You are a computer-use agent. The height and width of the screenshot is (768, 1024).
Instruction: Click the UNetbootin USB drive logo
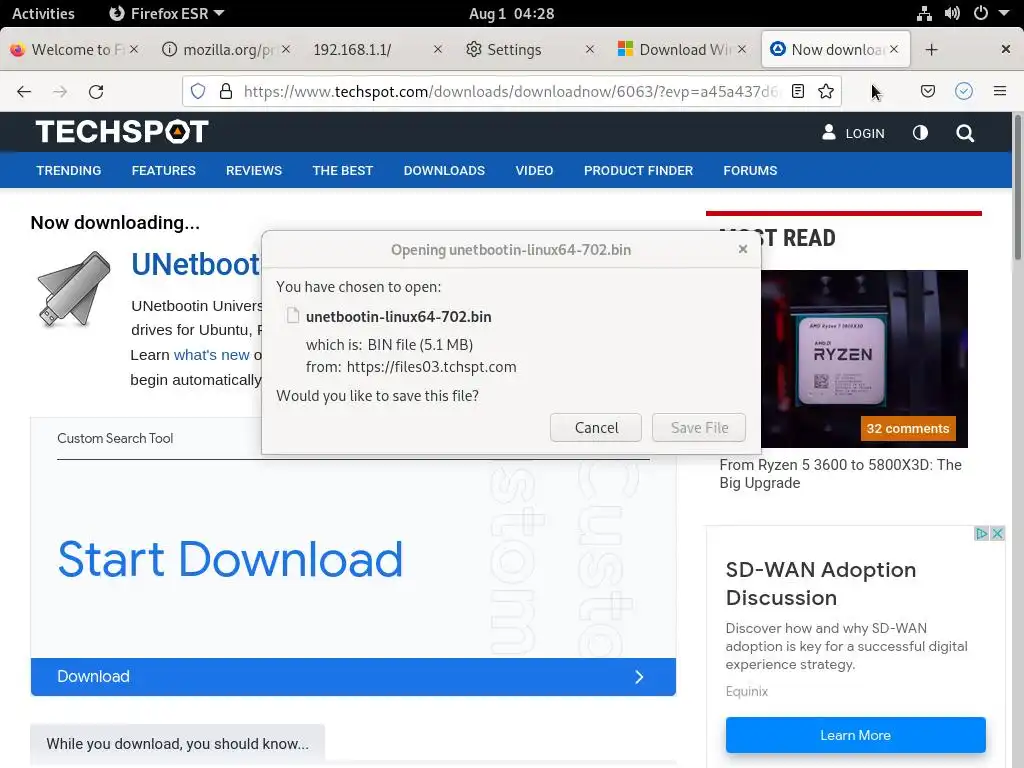(74, 289)
